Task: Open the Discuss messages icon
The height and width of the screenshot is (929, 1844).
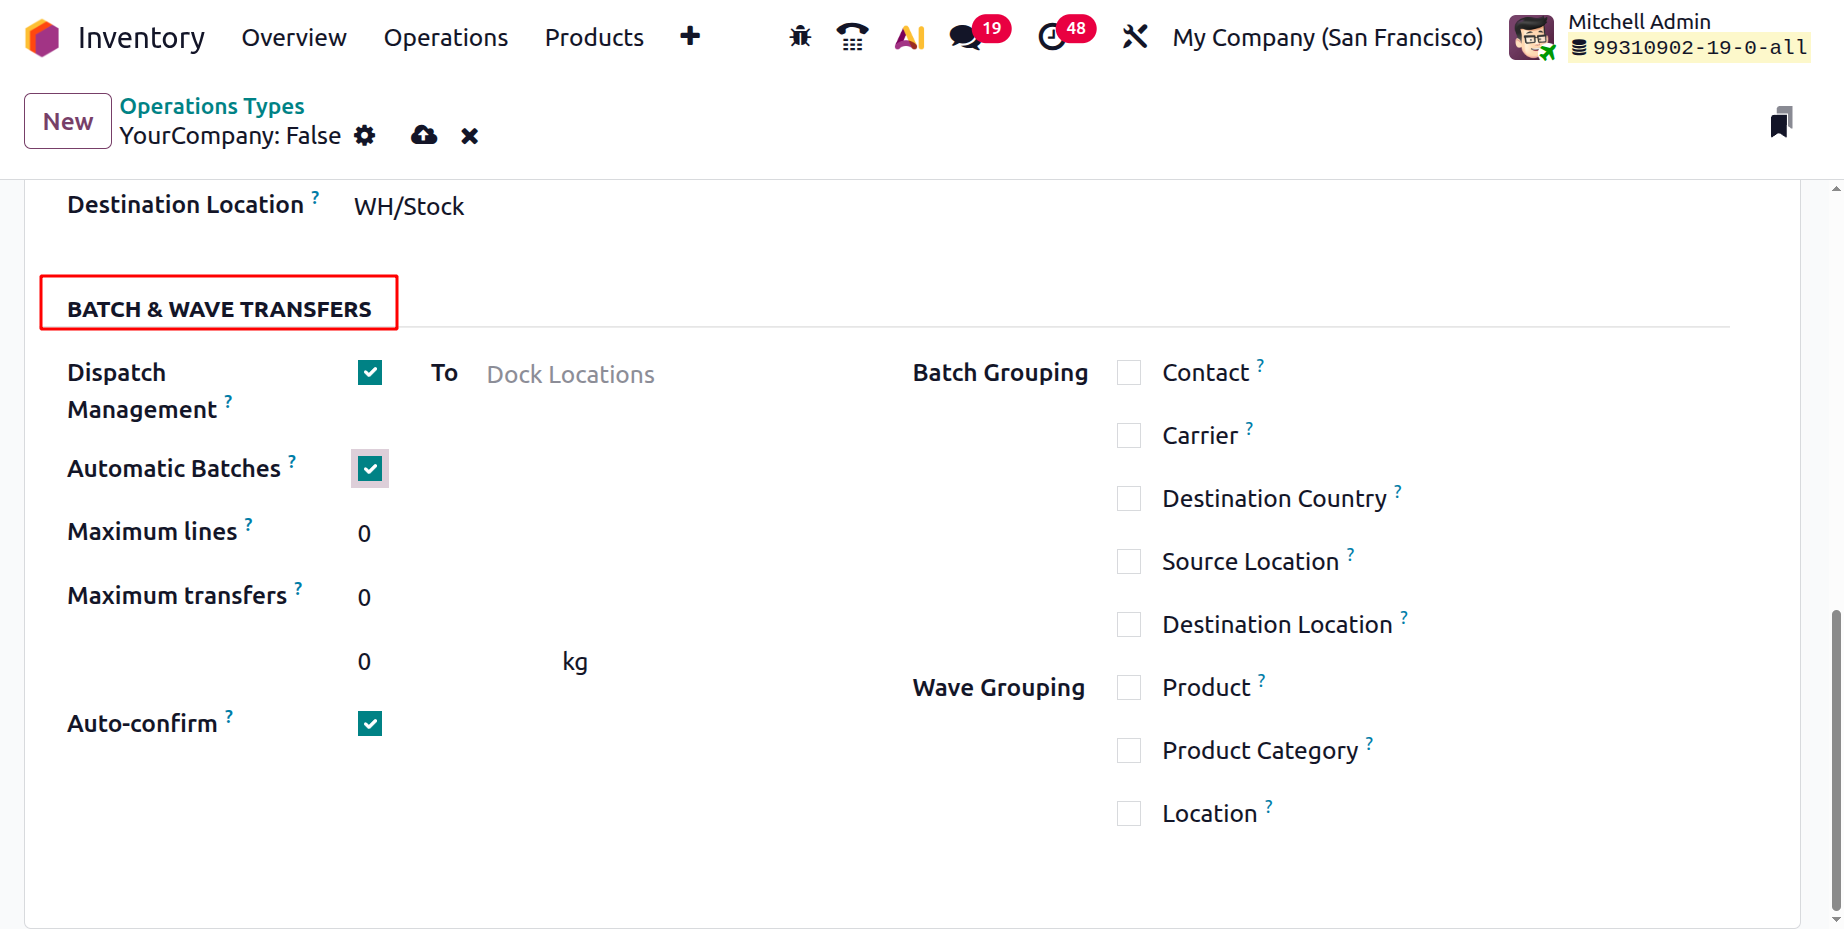Action: pyautogui.click(x=965, y=37)
